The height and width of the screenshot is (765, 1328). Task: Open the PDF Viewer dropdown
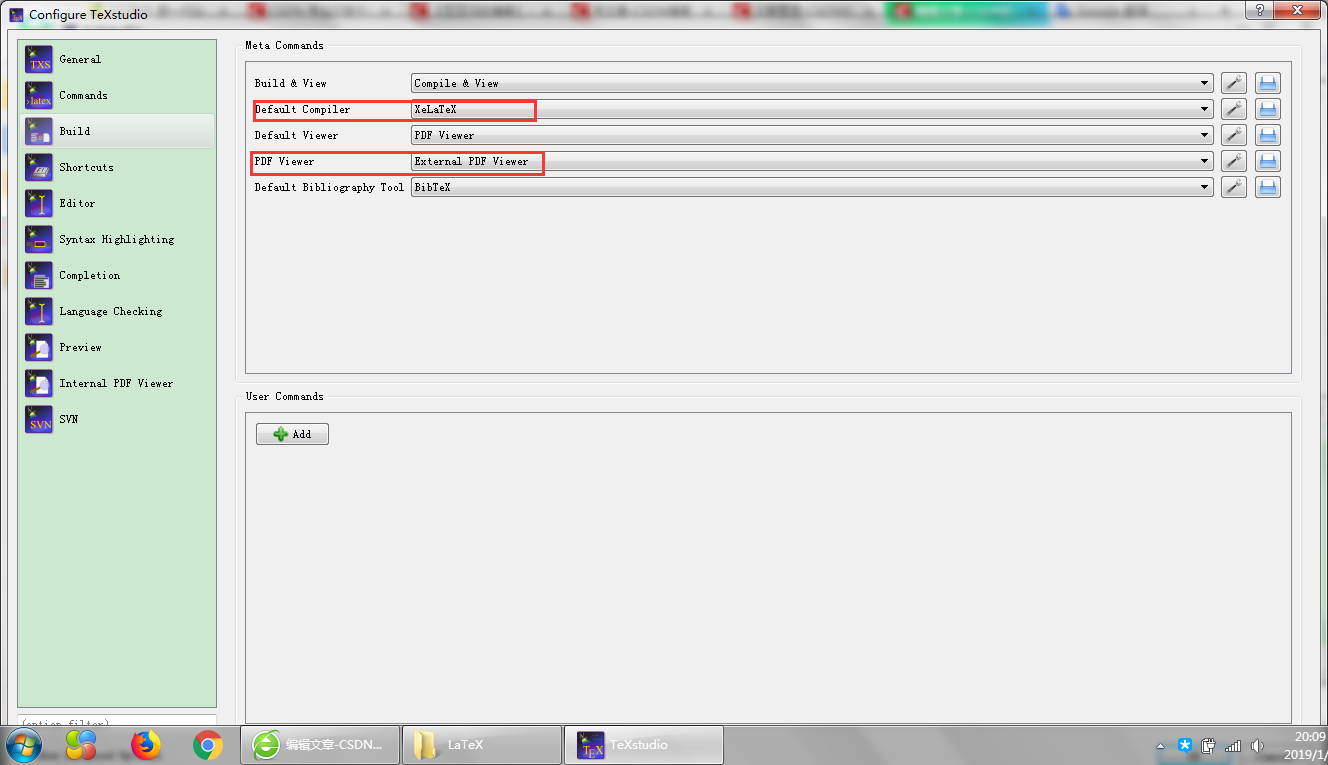tap(1204, 161)
